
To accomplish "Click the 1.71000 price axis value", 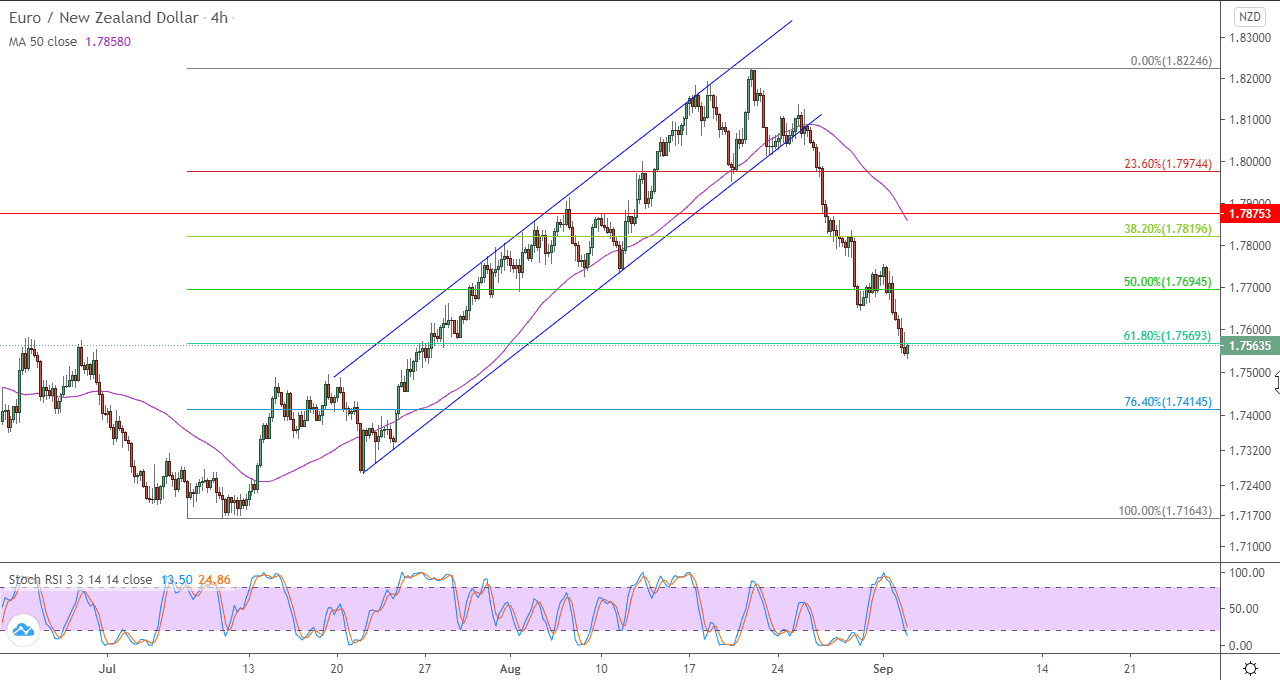I will tap(1251, 547).
